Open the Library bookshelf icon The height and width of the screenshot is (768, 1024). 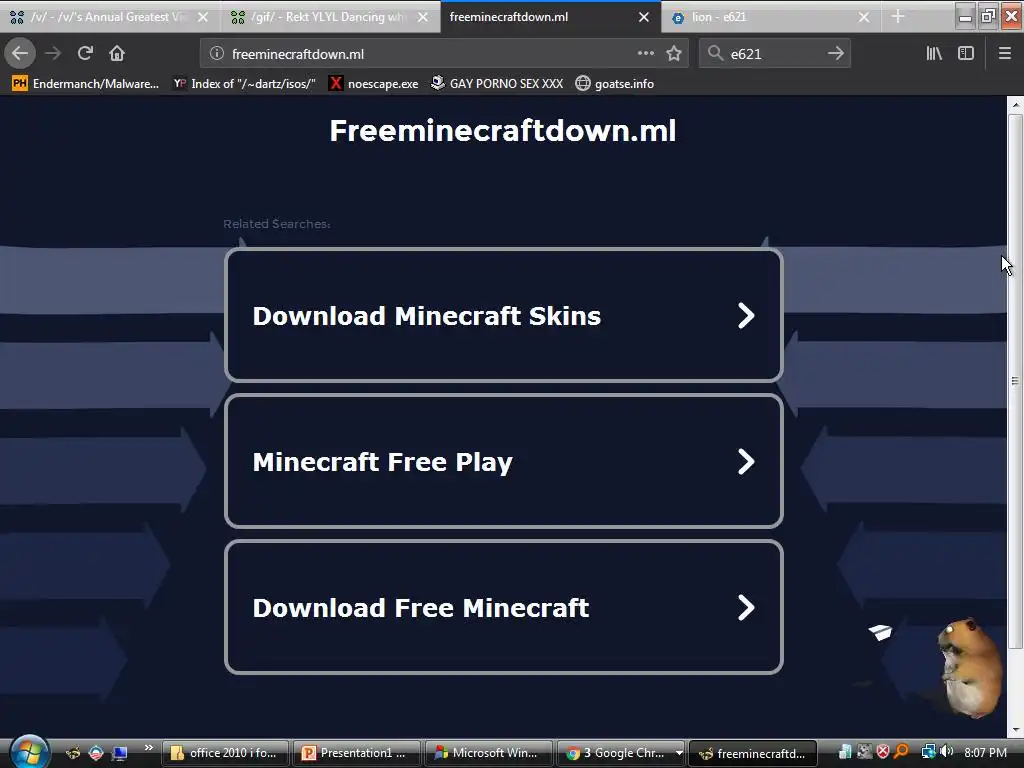(x=934, y=54)
